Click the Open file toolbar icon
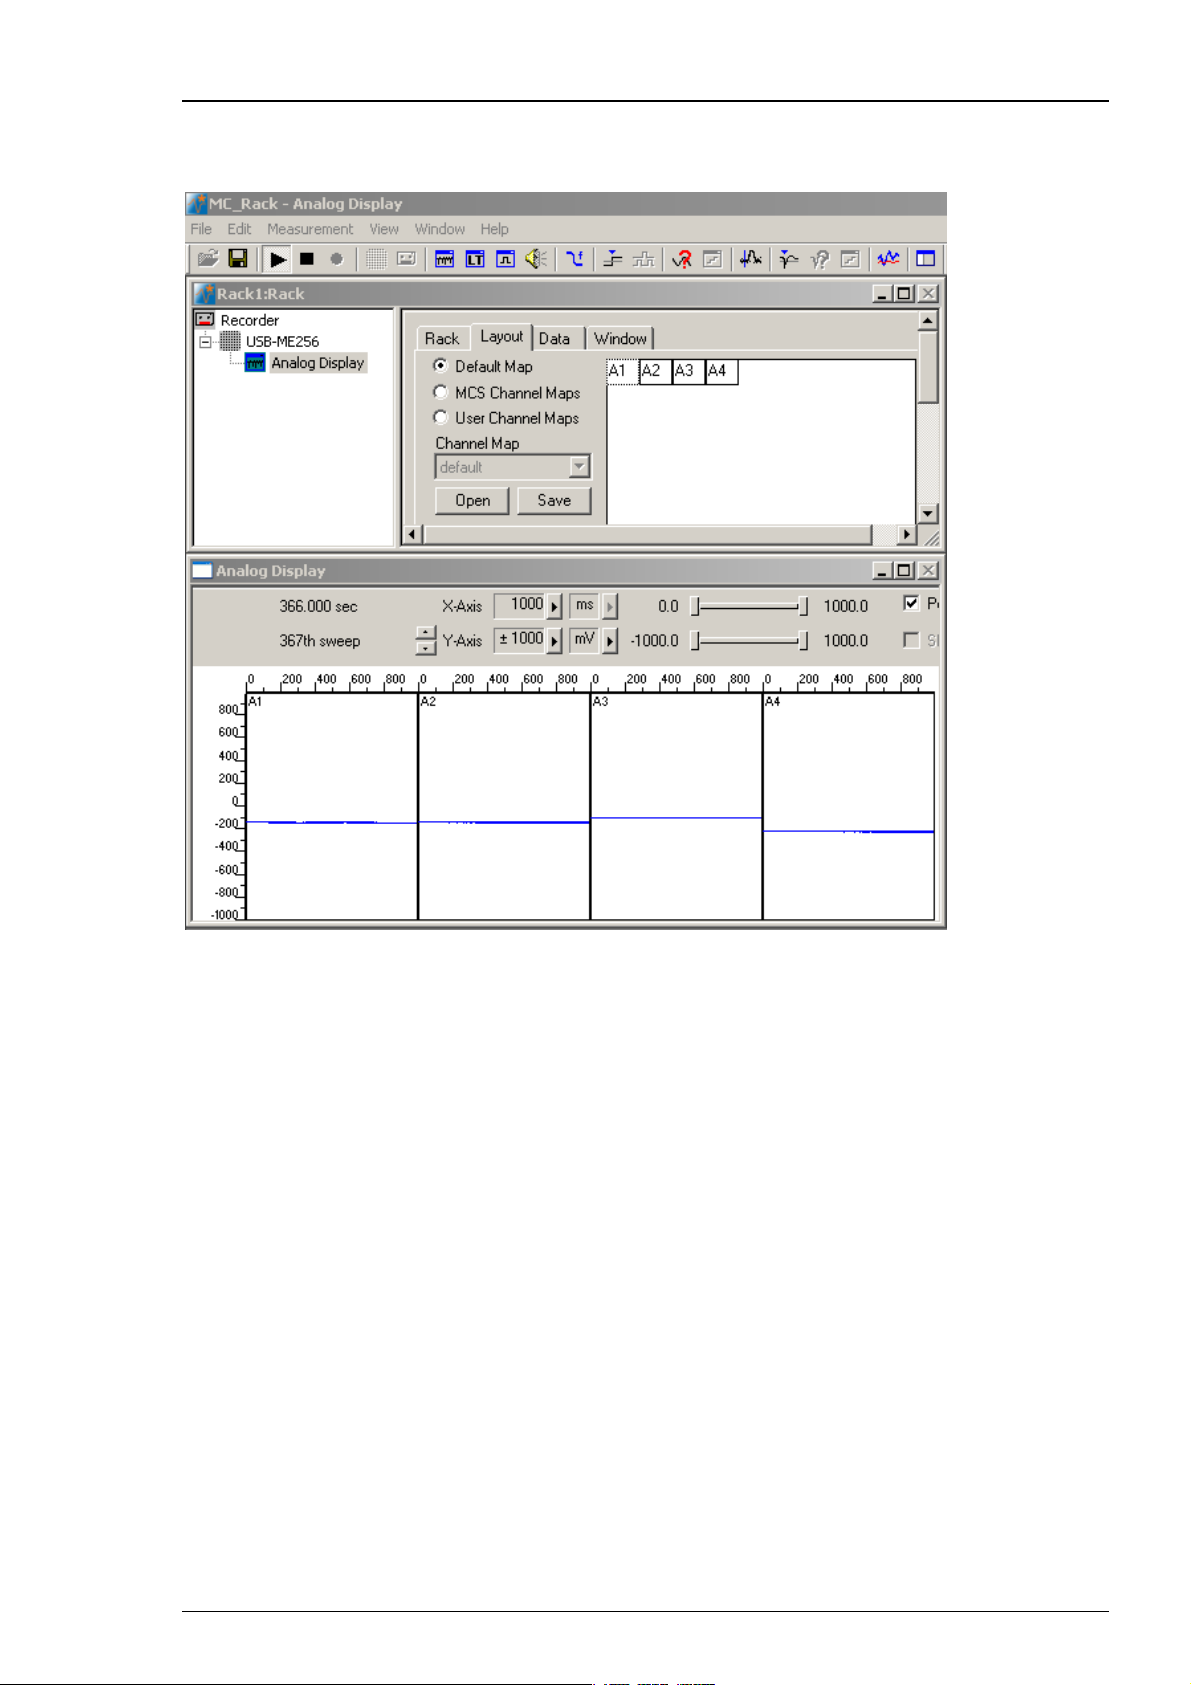Viewport: 1191px width, 1685px height. tap(208, 259)
